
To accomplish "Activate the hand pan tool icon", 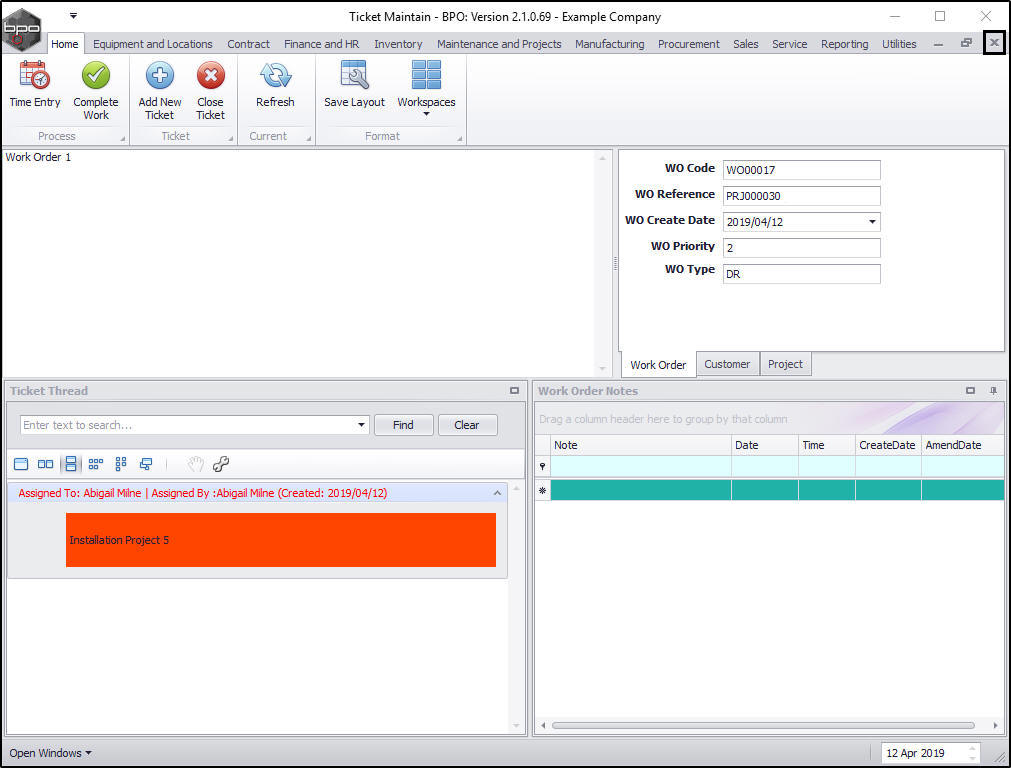I will click(x=195, y=464).
